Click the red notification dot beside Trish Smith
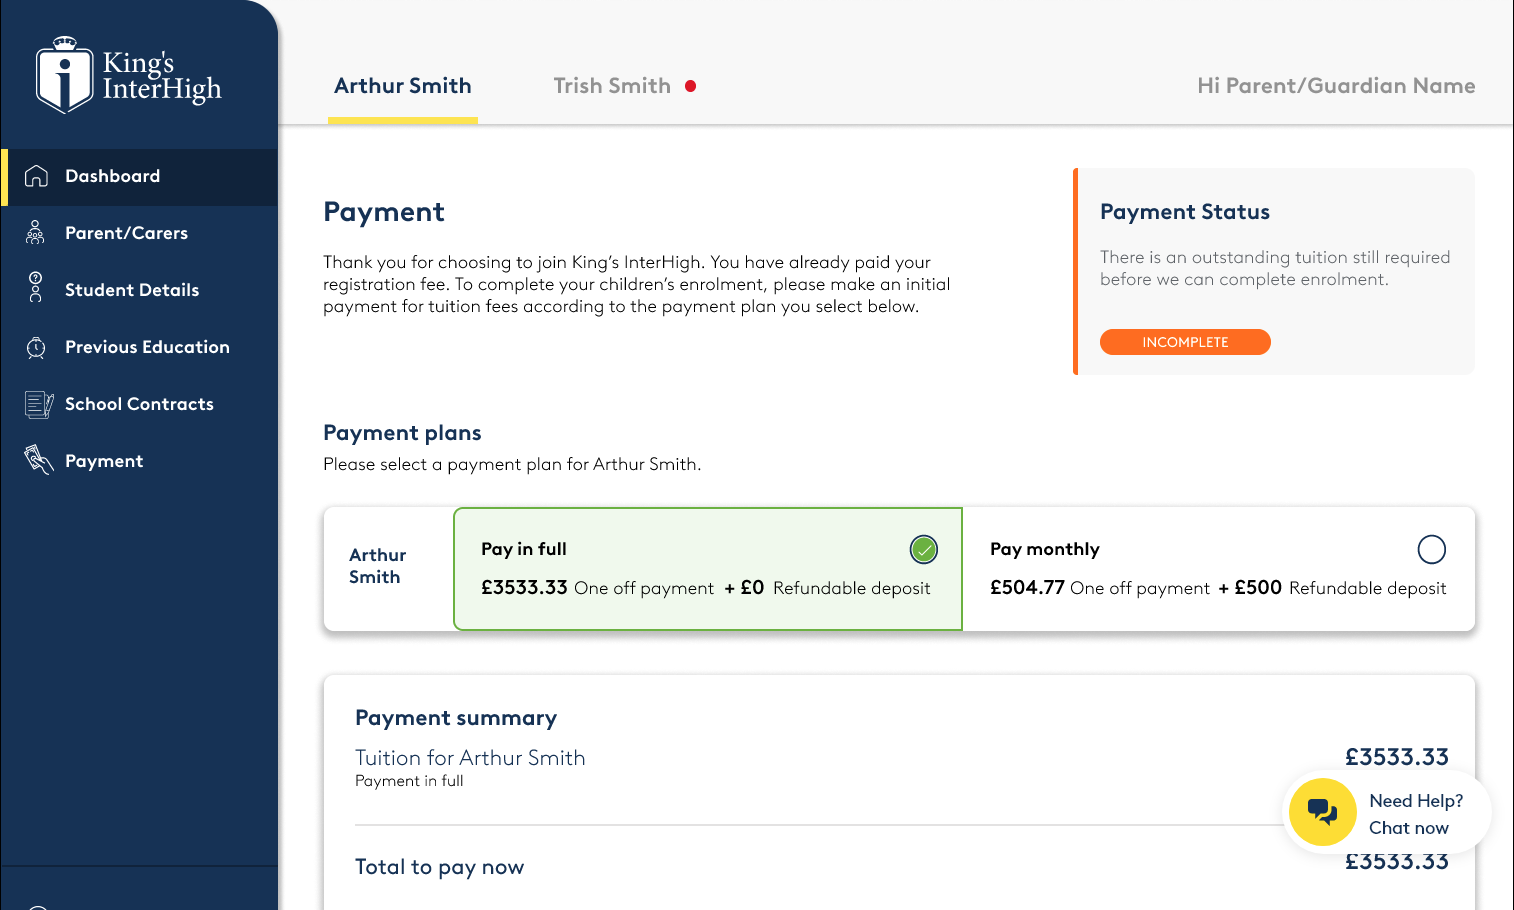 point(690,86)
